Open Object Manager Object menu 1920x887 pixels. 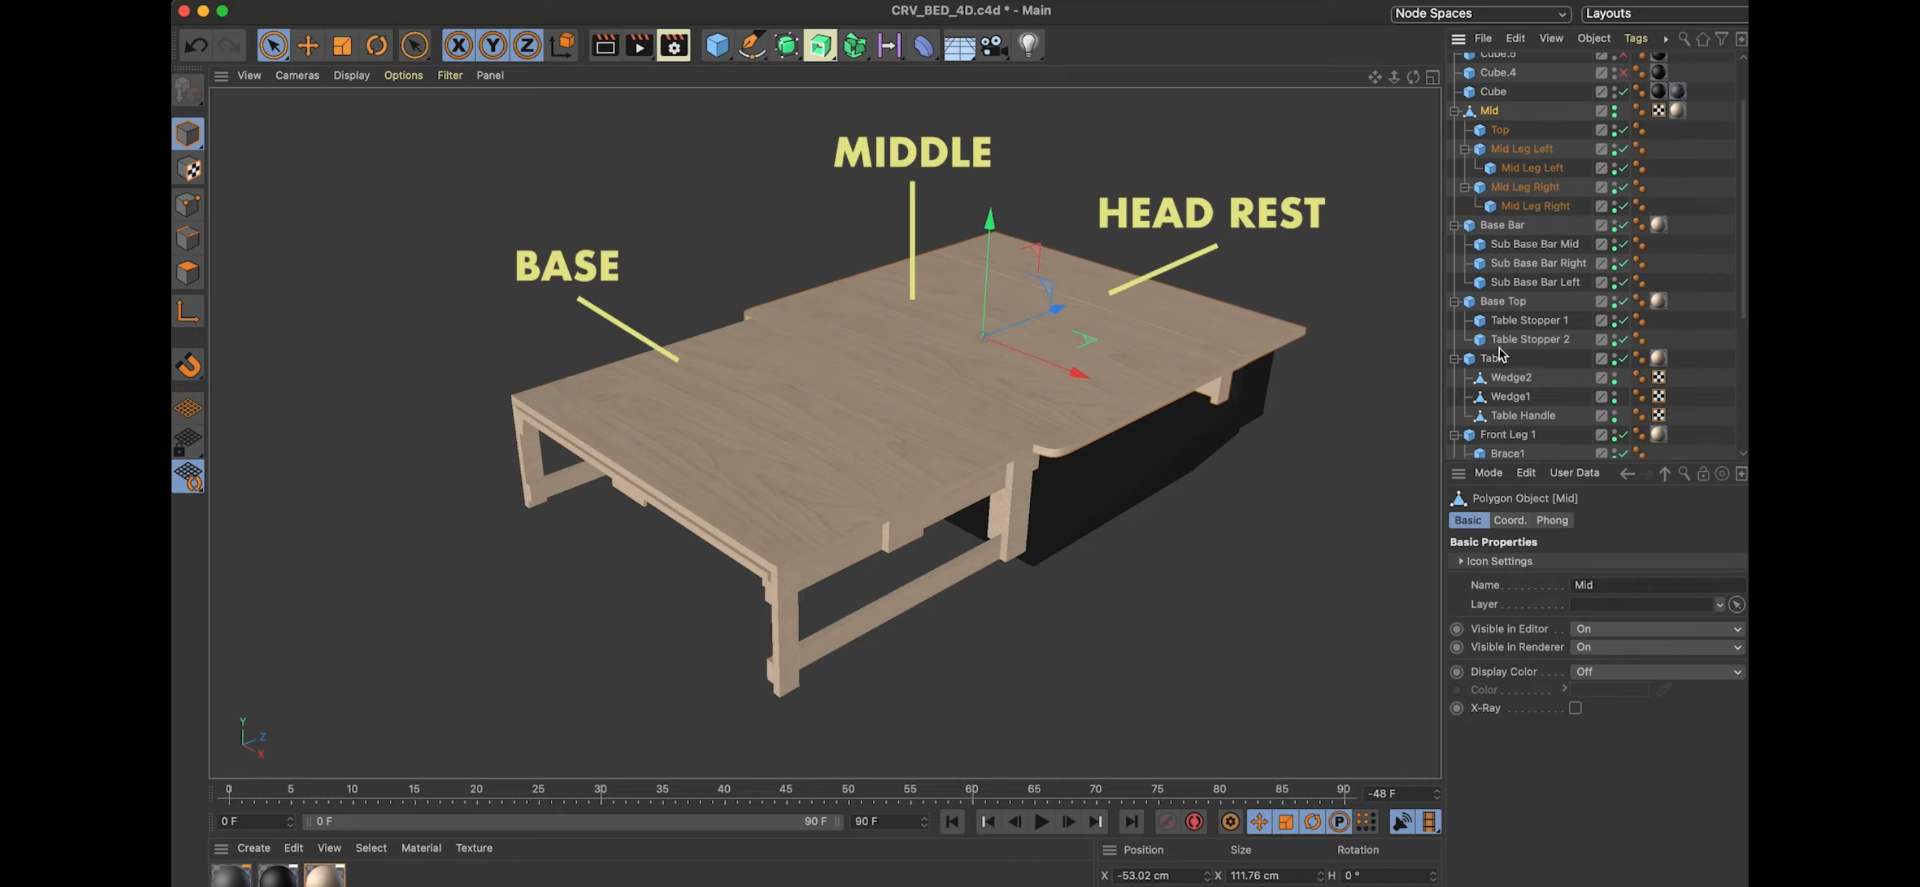point(1594,38)
